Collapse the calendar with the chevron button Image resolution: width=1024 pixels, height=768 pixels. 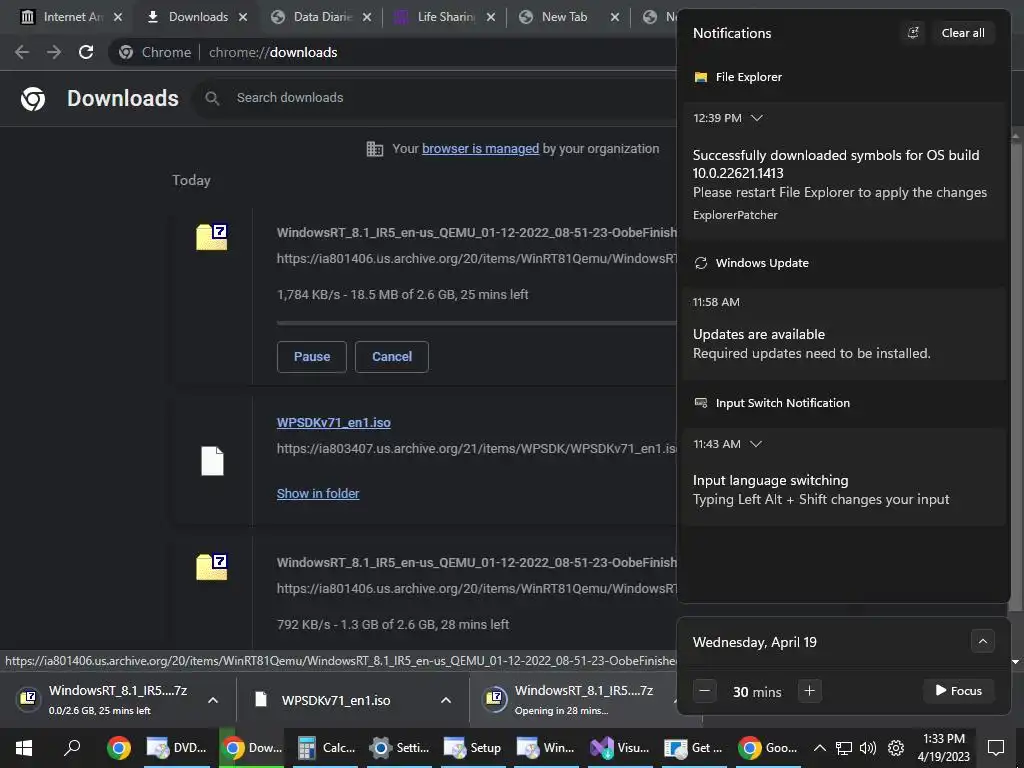pyautogui.click(x=983, y=641)
